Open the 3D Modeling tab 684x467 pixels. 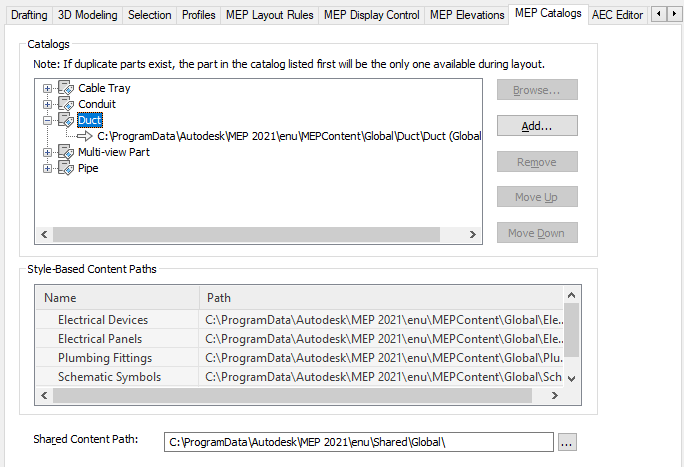(x=87, y=15)
